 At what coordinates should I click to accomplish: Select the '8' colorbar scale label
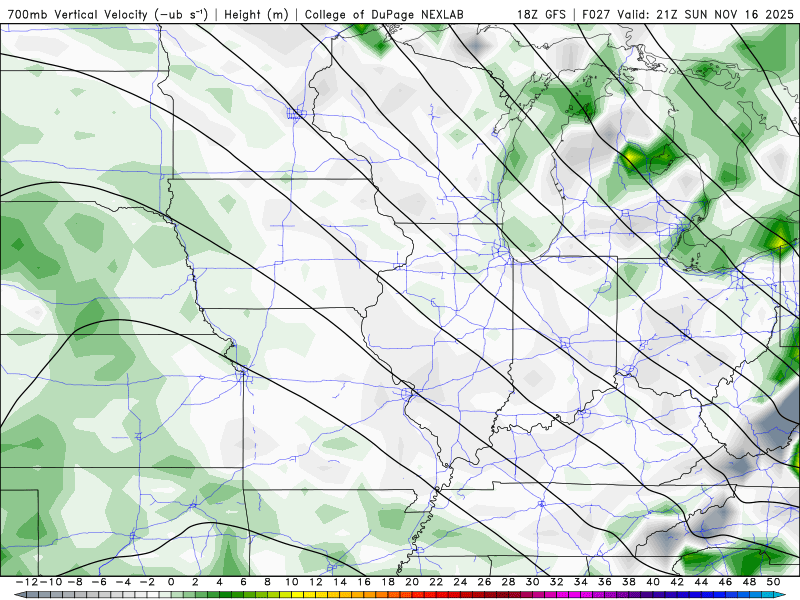pyautogui.click(x=267, y=582)
